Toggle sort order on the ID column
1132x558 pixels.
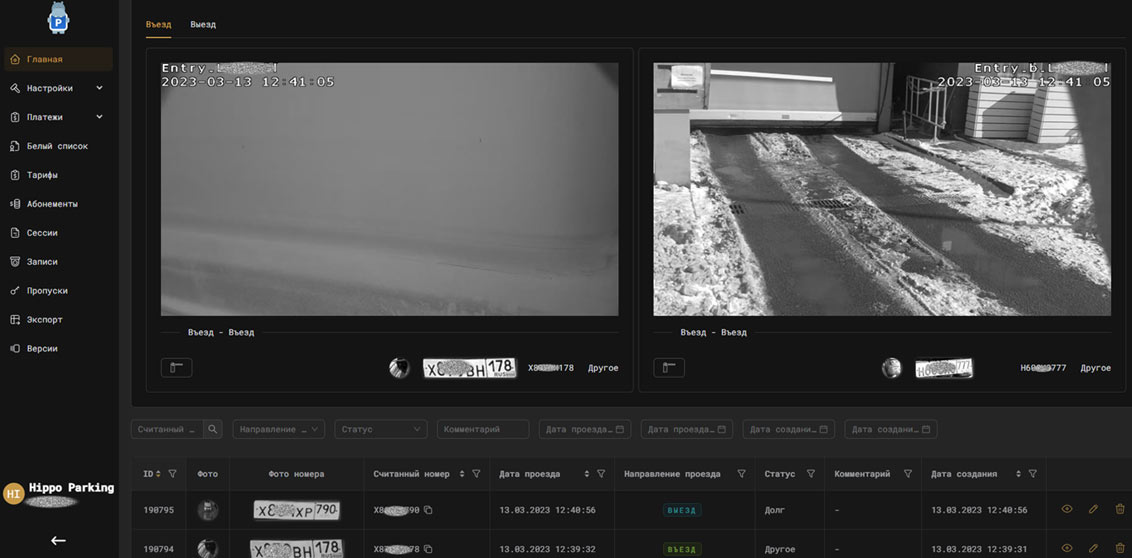(159, 474)
